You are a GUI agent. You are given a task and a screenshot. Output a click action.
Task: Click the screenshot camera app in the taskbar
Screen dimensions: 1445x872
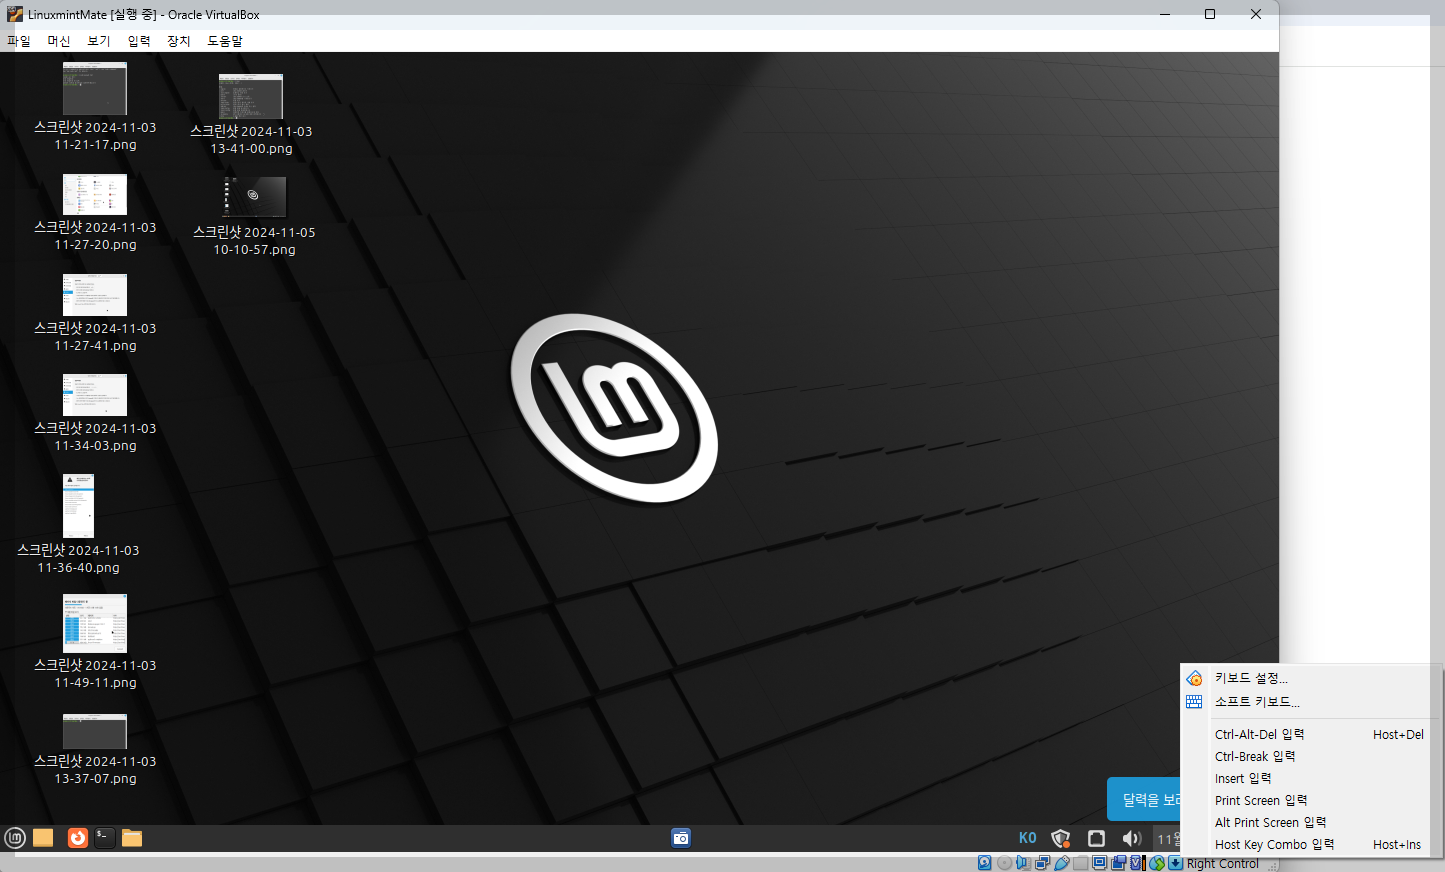coord(681,838)
